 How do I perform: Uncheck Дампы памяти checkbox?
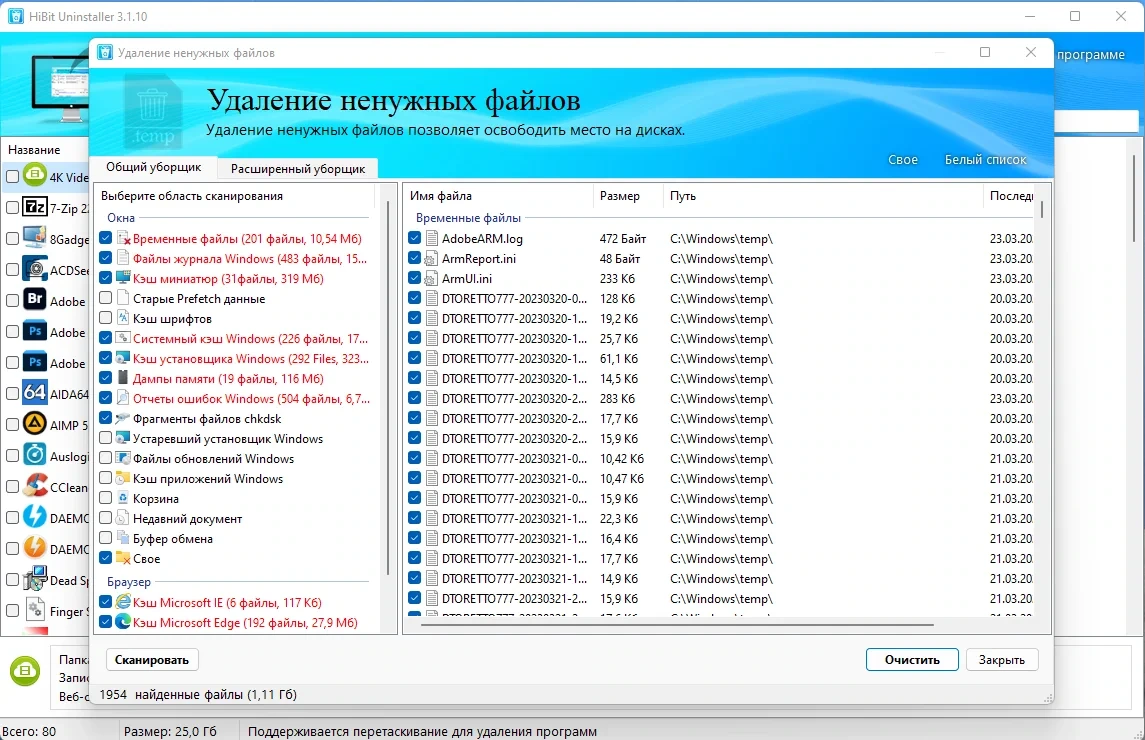pyautogui.click(x=105, y=378)
